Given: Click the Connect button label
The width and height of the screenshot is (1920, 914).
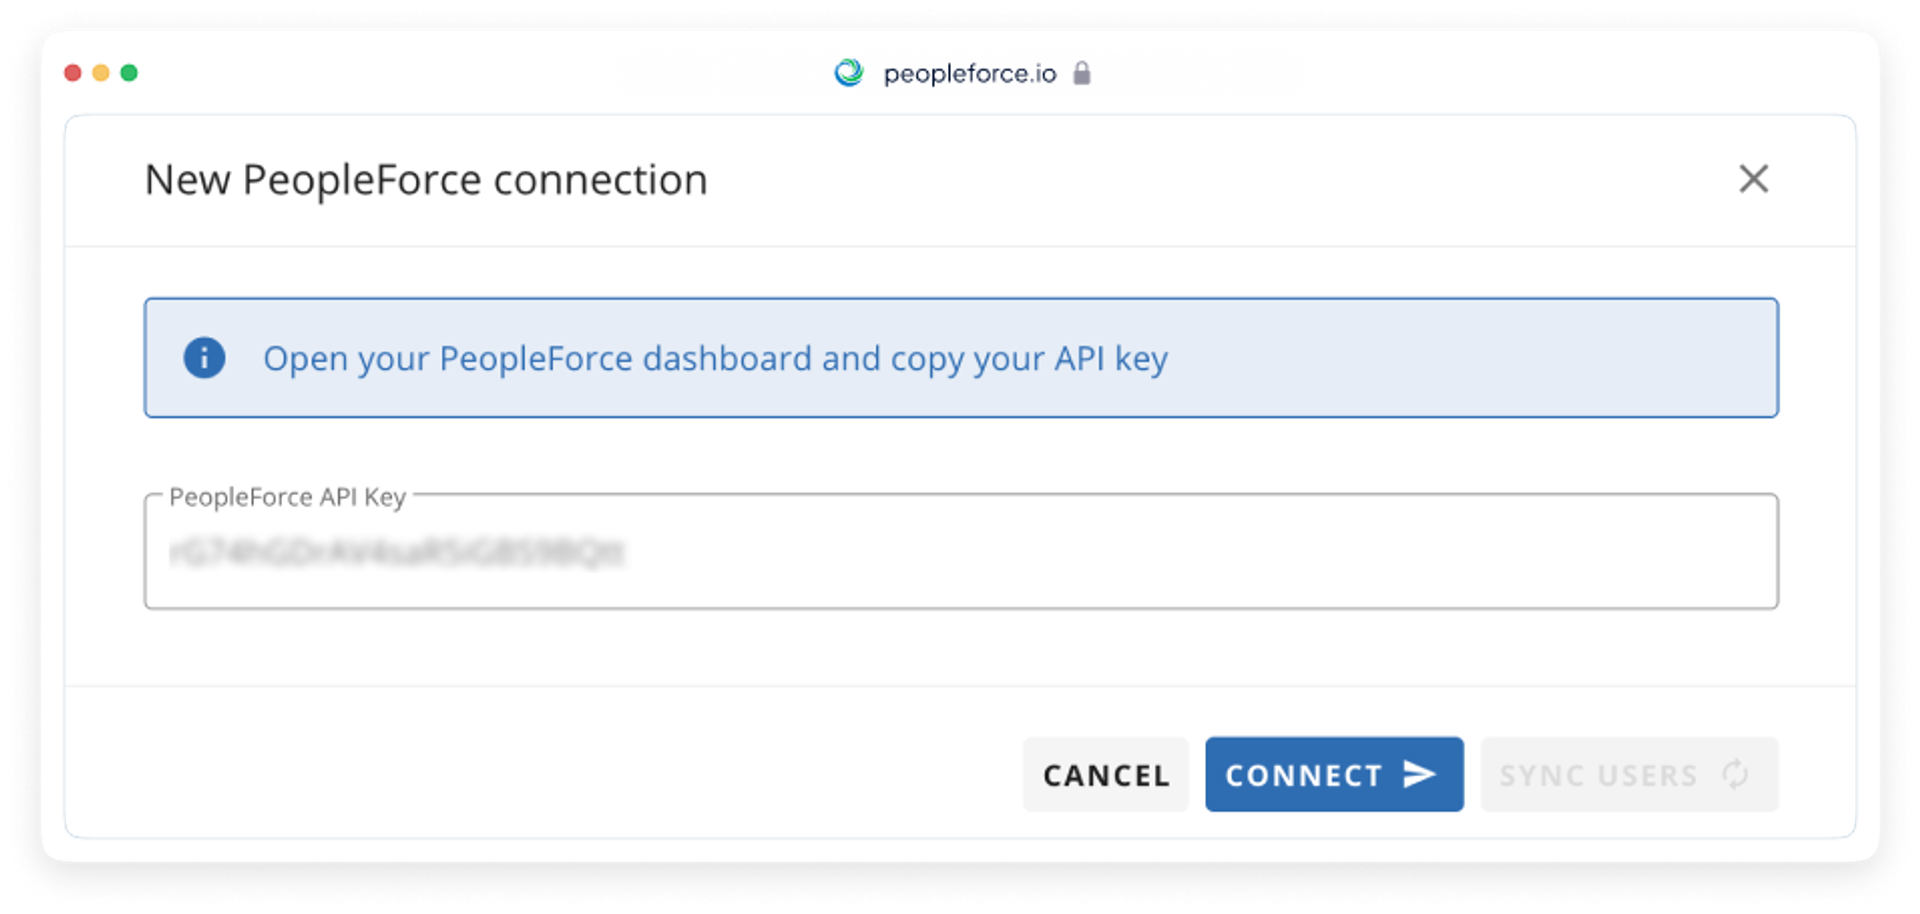Looking at the screenshot, I should pos(1304,775).
